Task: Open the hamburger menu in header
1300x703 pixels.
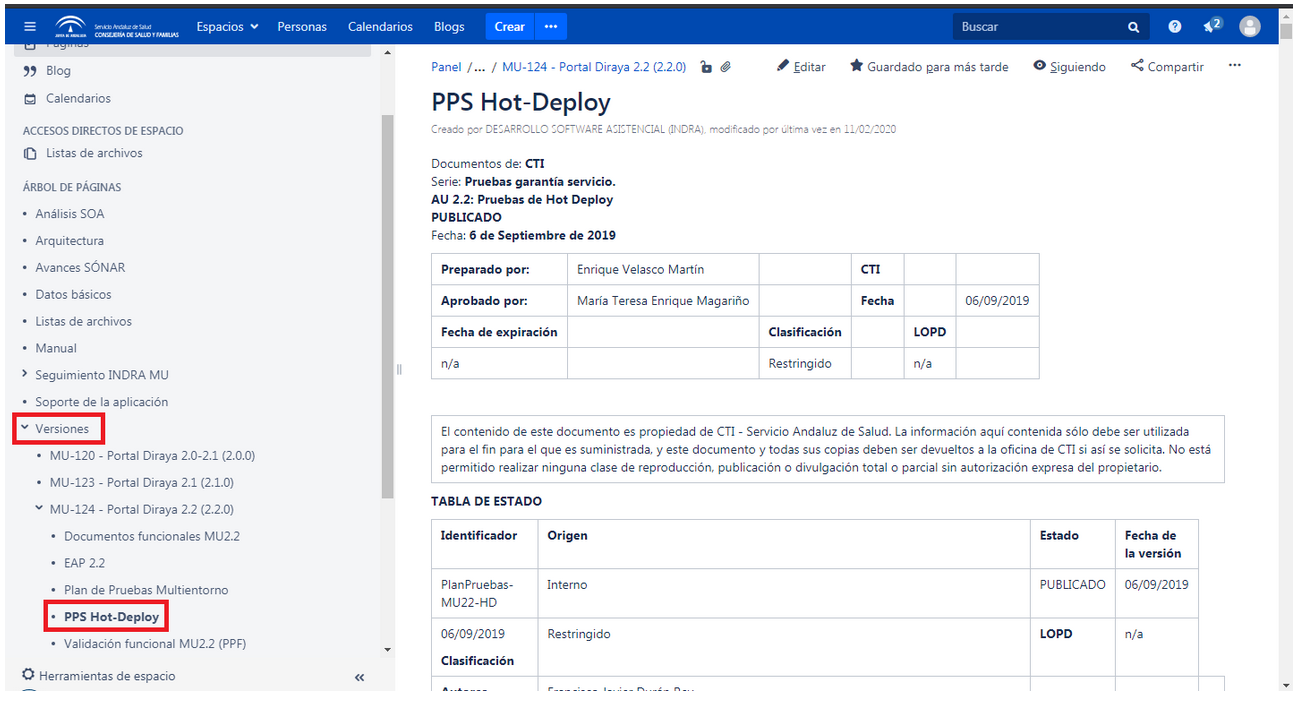Action: pos(30,27)
